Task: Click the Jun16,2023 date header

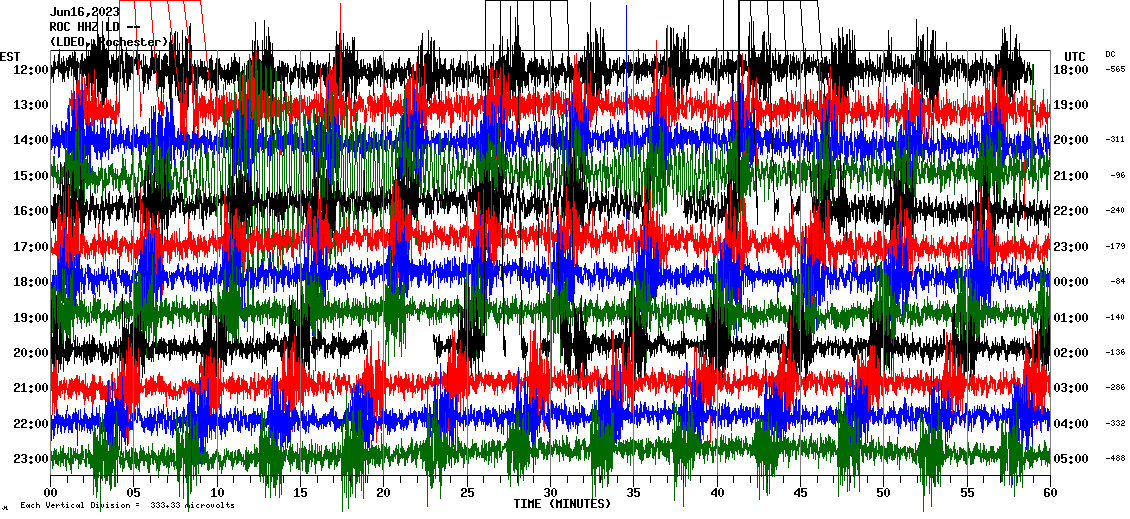Action: pos(83,11)
